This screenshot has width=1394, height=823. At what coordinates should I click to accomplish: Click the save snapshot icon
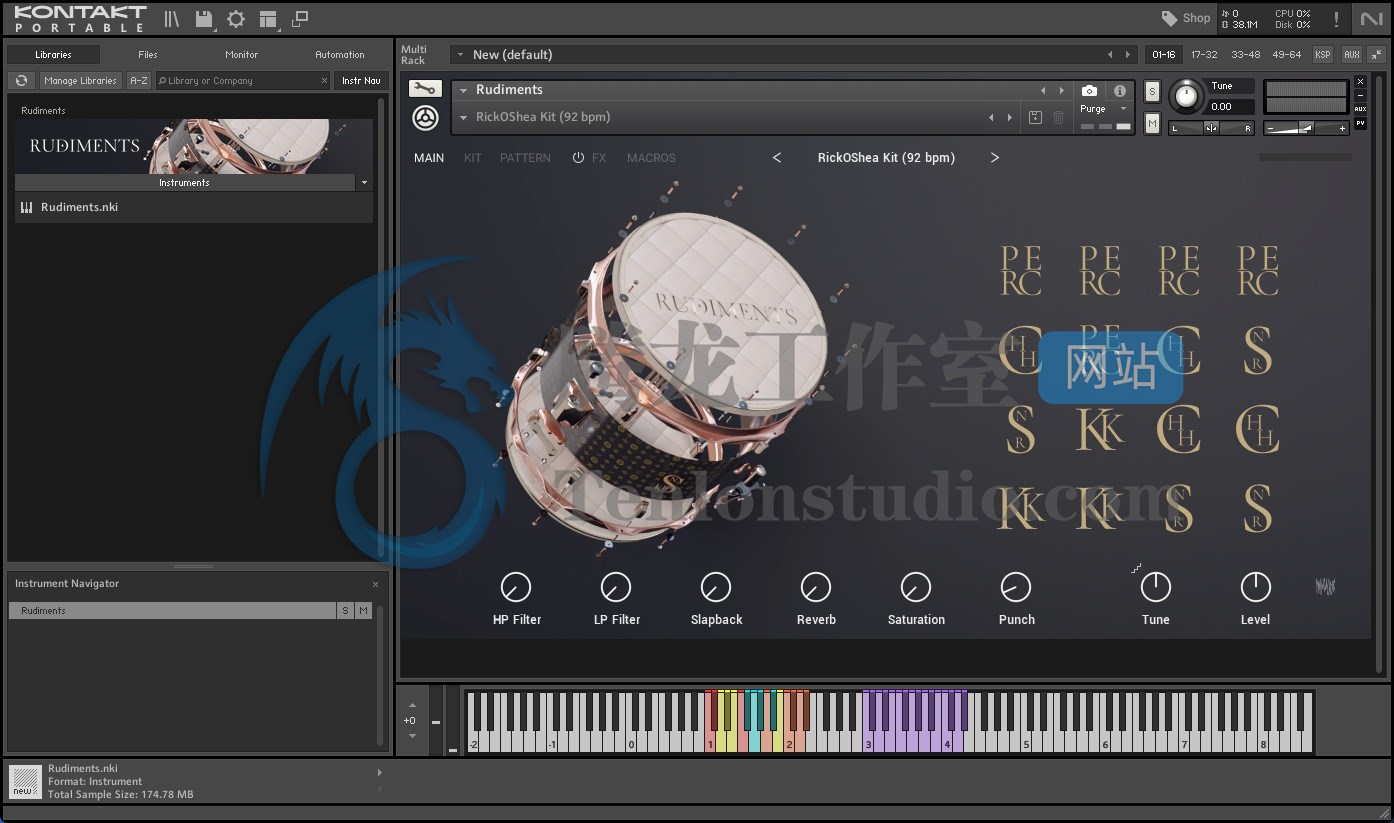1035,118
